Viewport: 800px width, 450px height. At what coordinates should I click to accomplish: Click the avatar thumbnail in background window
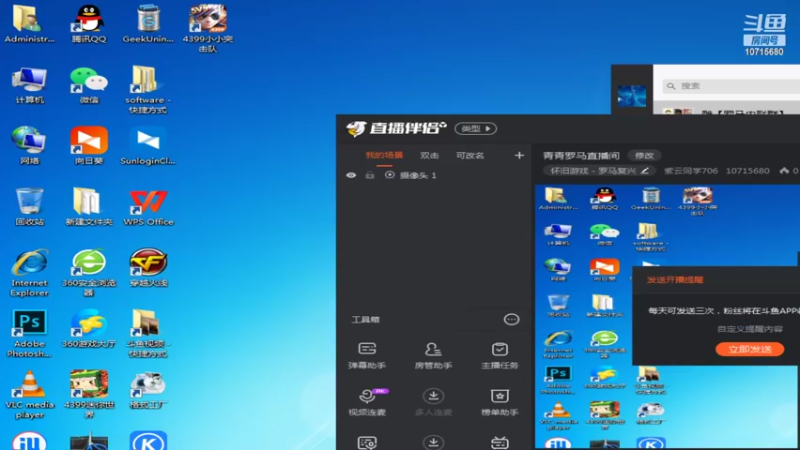coord(632,95)
